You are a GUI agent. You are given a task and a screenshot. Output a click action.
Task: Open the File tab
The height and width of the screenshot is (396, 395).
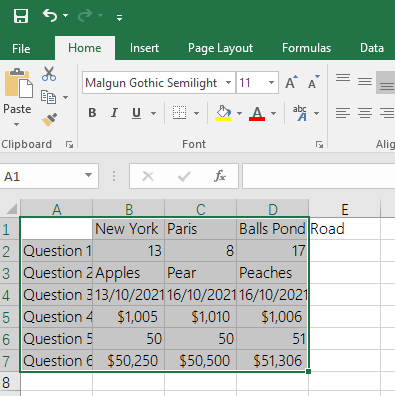[21, 48]
